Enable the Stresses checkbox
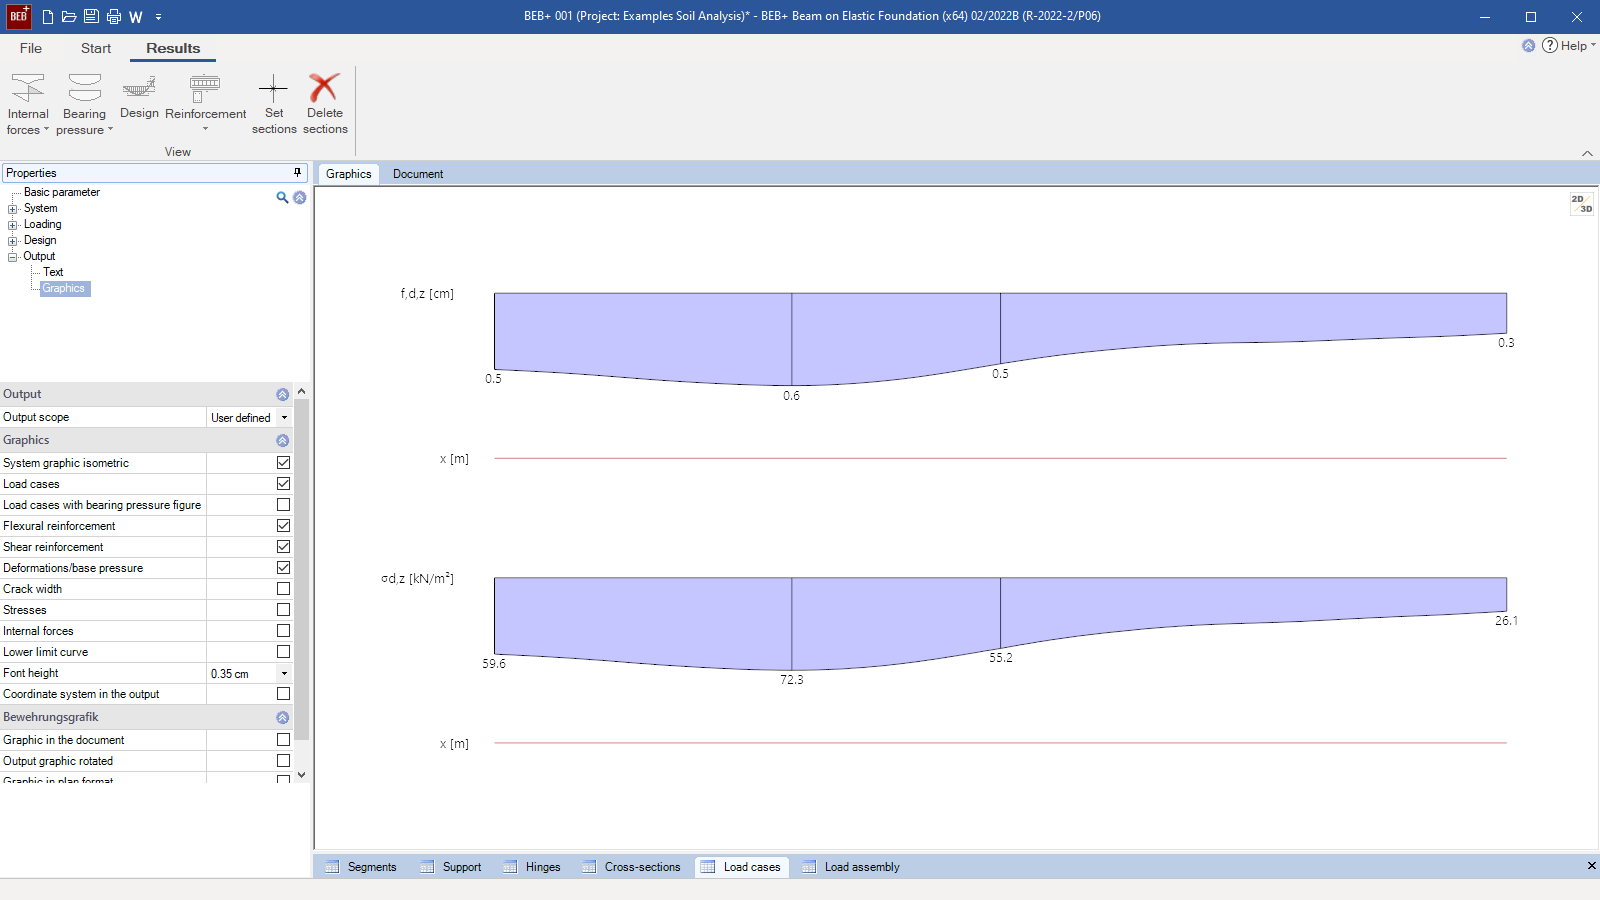This screenshot has width=1600, height=900. [283, 610]
